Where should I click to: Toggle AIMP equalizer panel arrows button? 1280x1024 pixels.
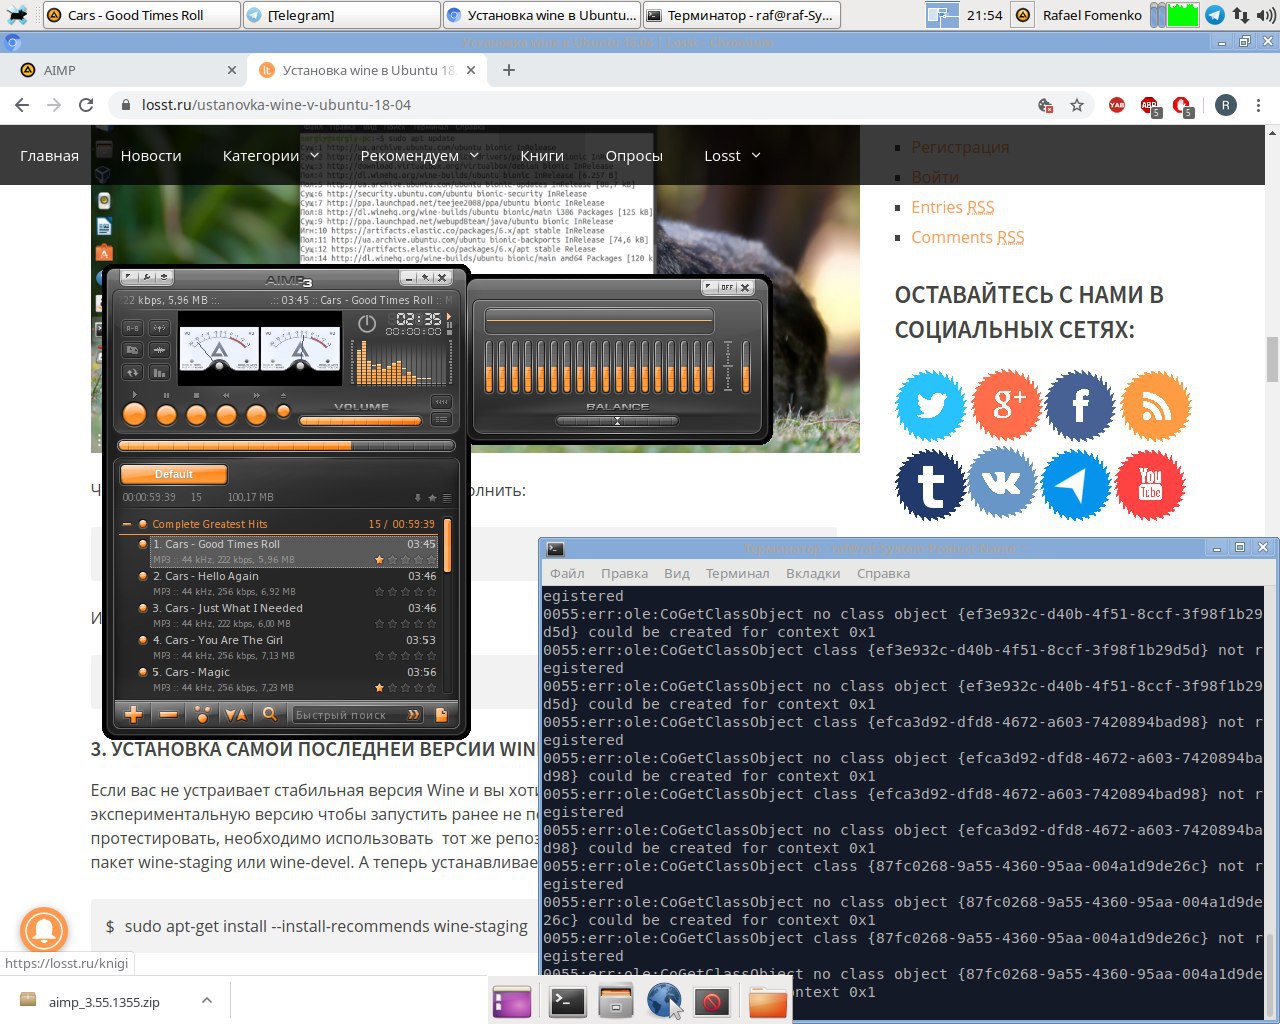coord(441,402)
